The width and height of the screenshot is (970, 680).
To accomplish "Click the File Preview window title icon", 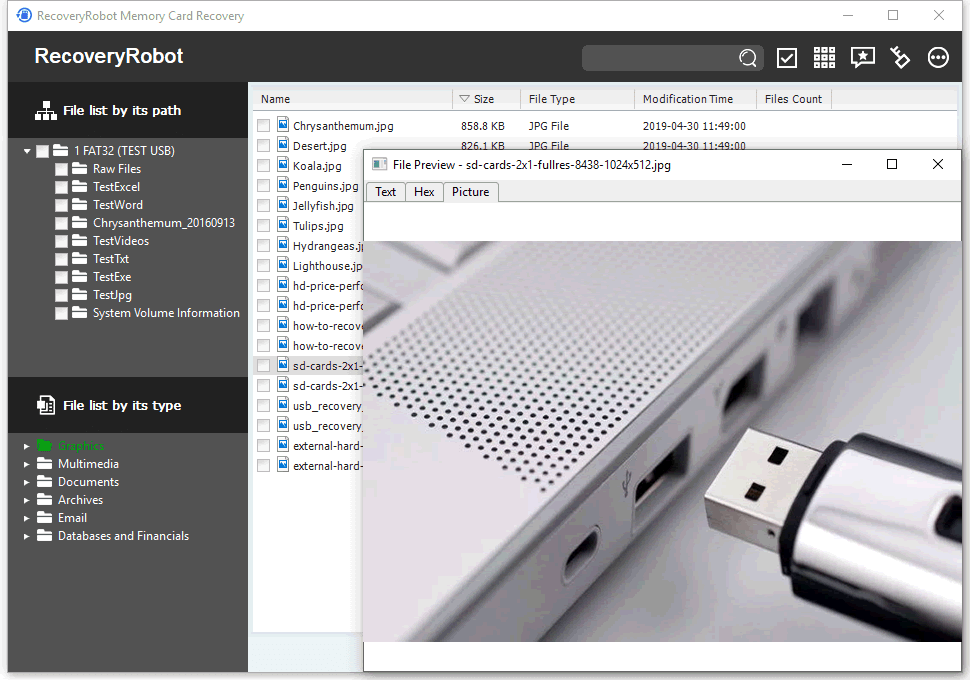I will [379, 165].
